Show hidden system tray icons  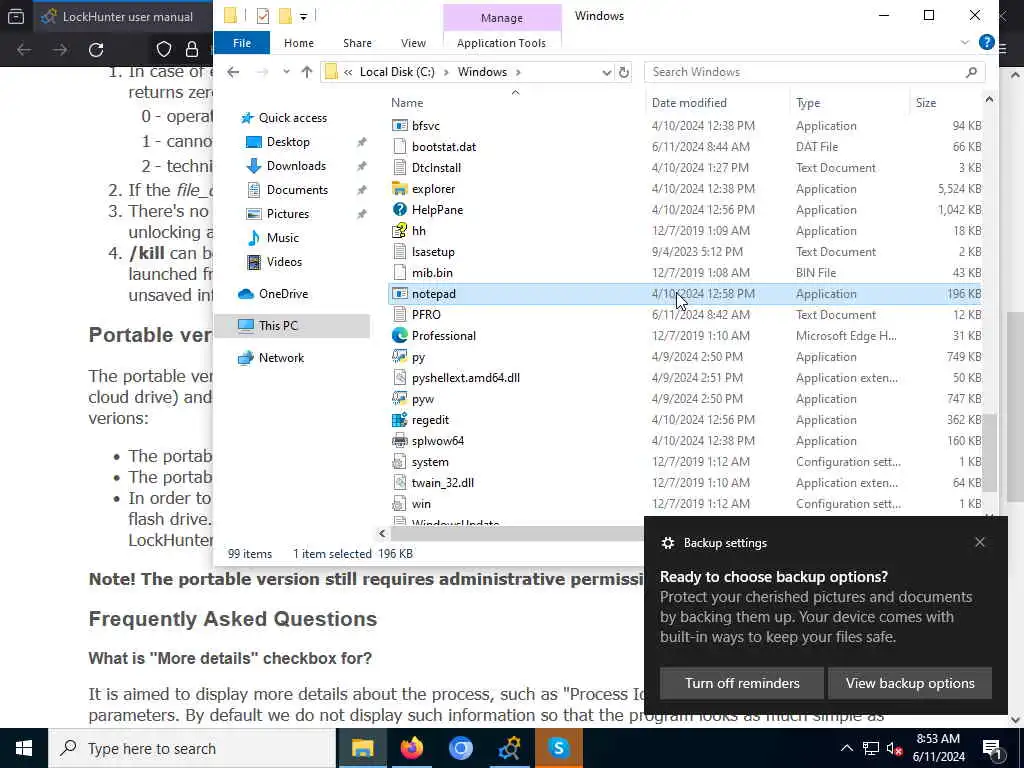[x=846, y=748]
